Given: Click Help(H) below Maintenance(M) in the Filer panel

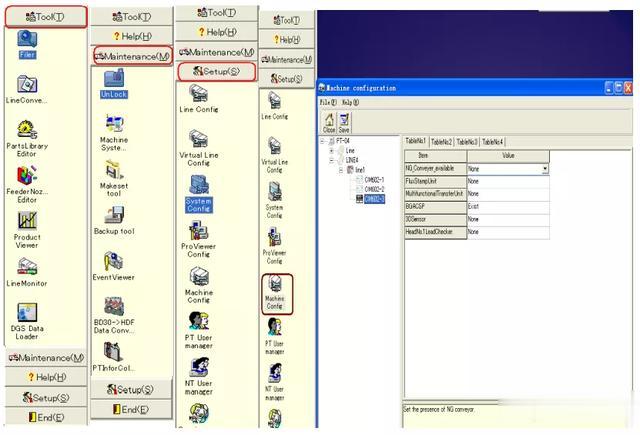Looking at the screenshot, I should coord(47,377).
